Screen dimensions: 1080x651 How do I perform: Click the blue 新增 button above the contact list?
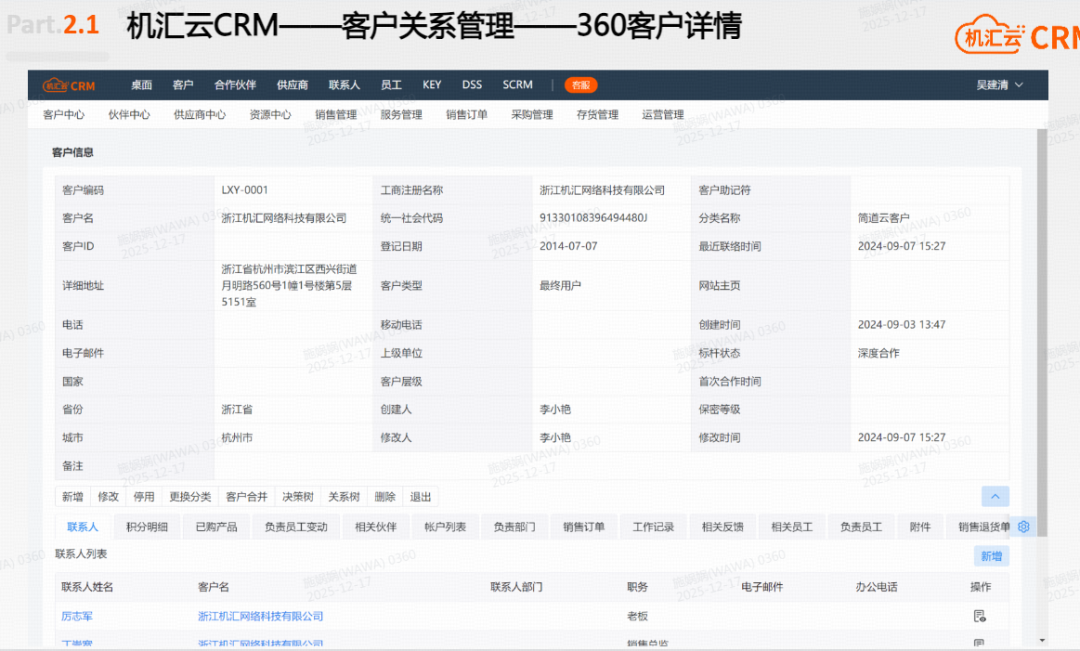click(x=991, y=555)
